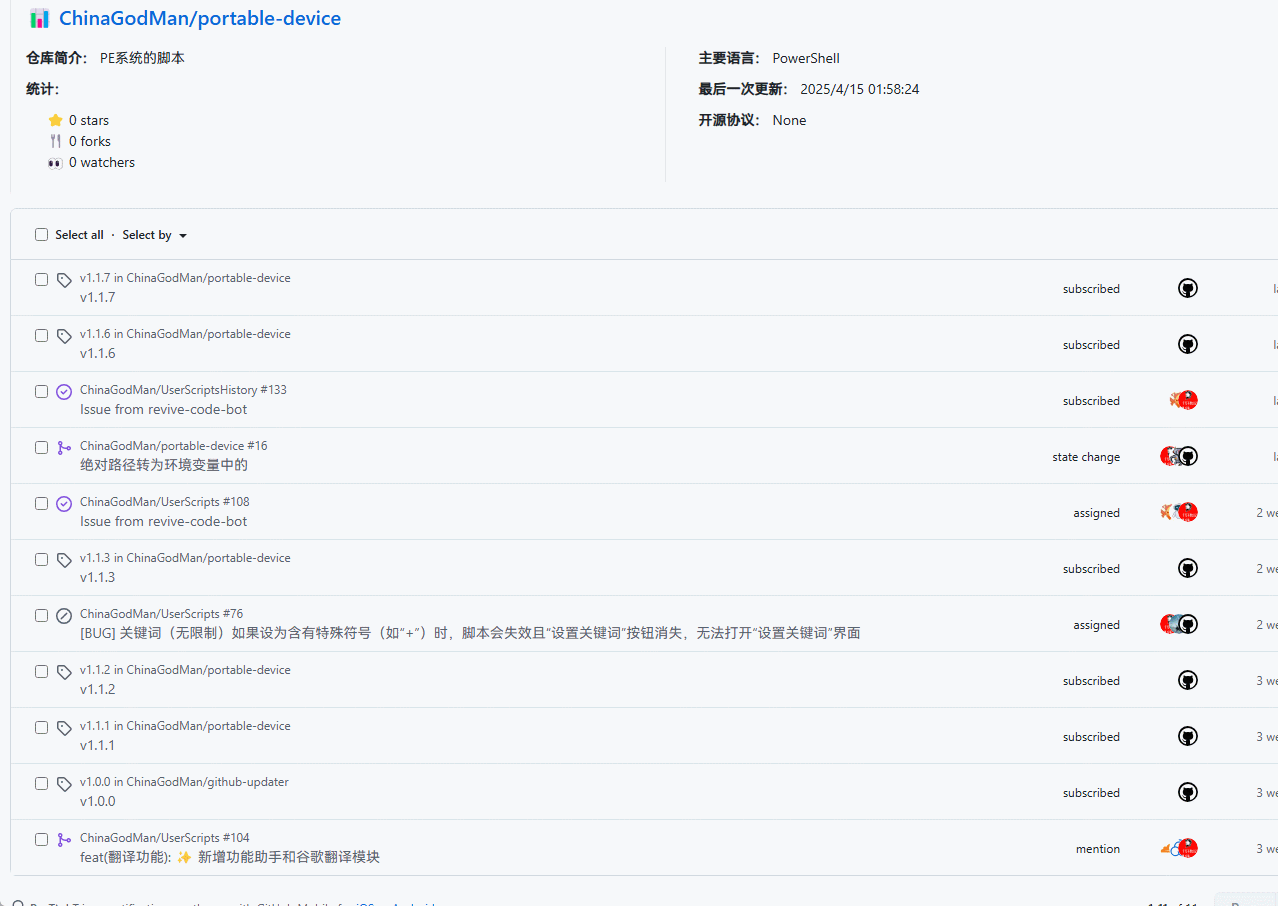Click the star icon next to 0 stars

[x=55, y=120]
